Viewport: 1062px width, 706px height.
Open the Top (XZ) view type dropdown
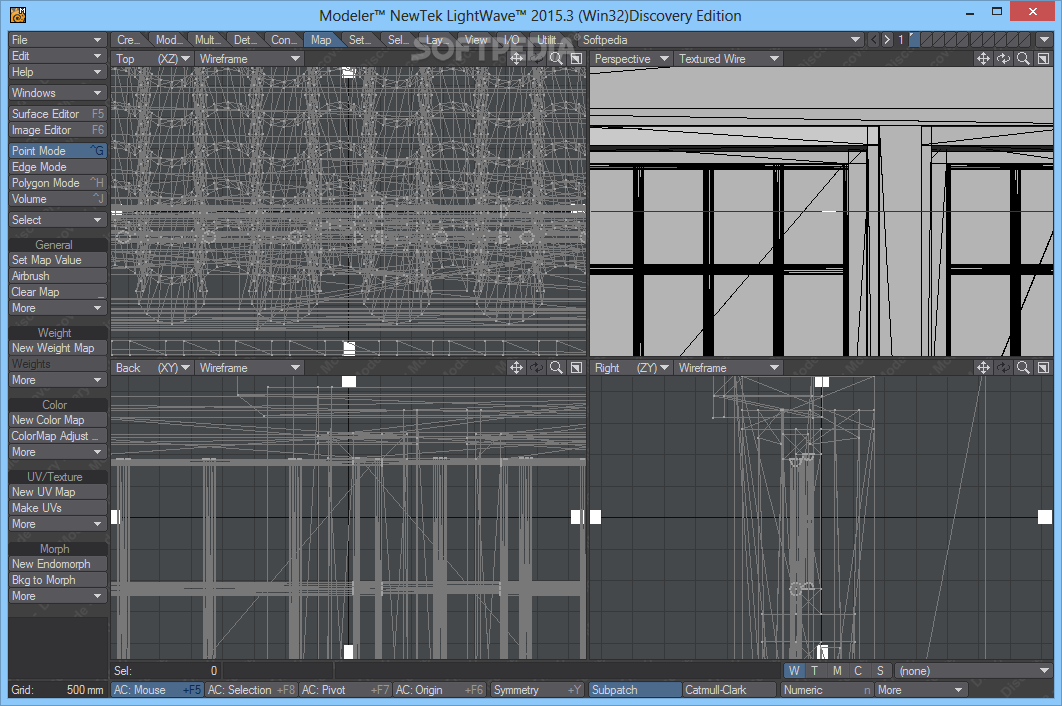(x=152, y=59)
